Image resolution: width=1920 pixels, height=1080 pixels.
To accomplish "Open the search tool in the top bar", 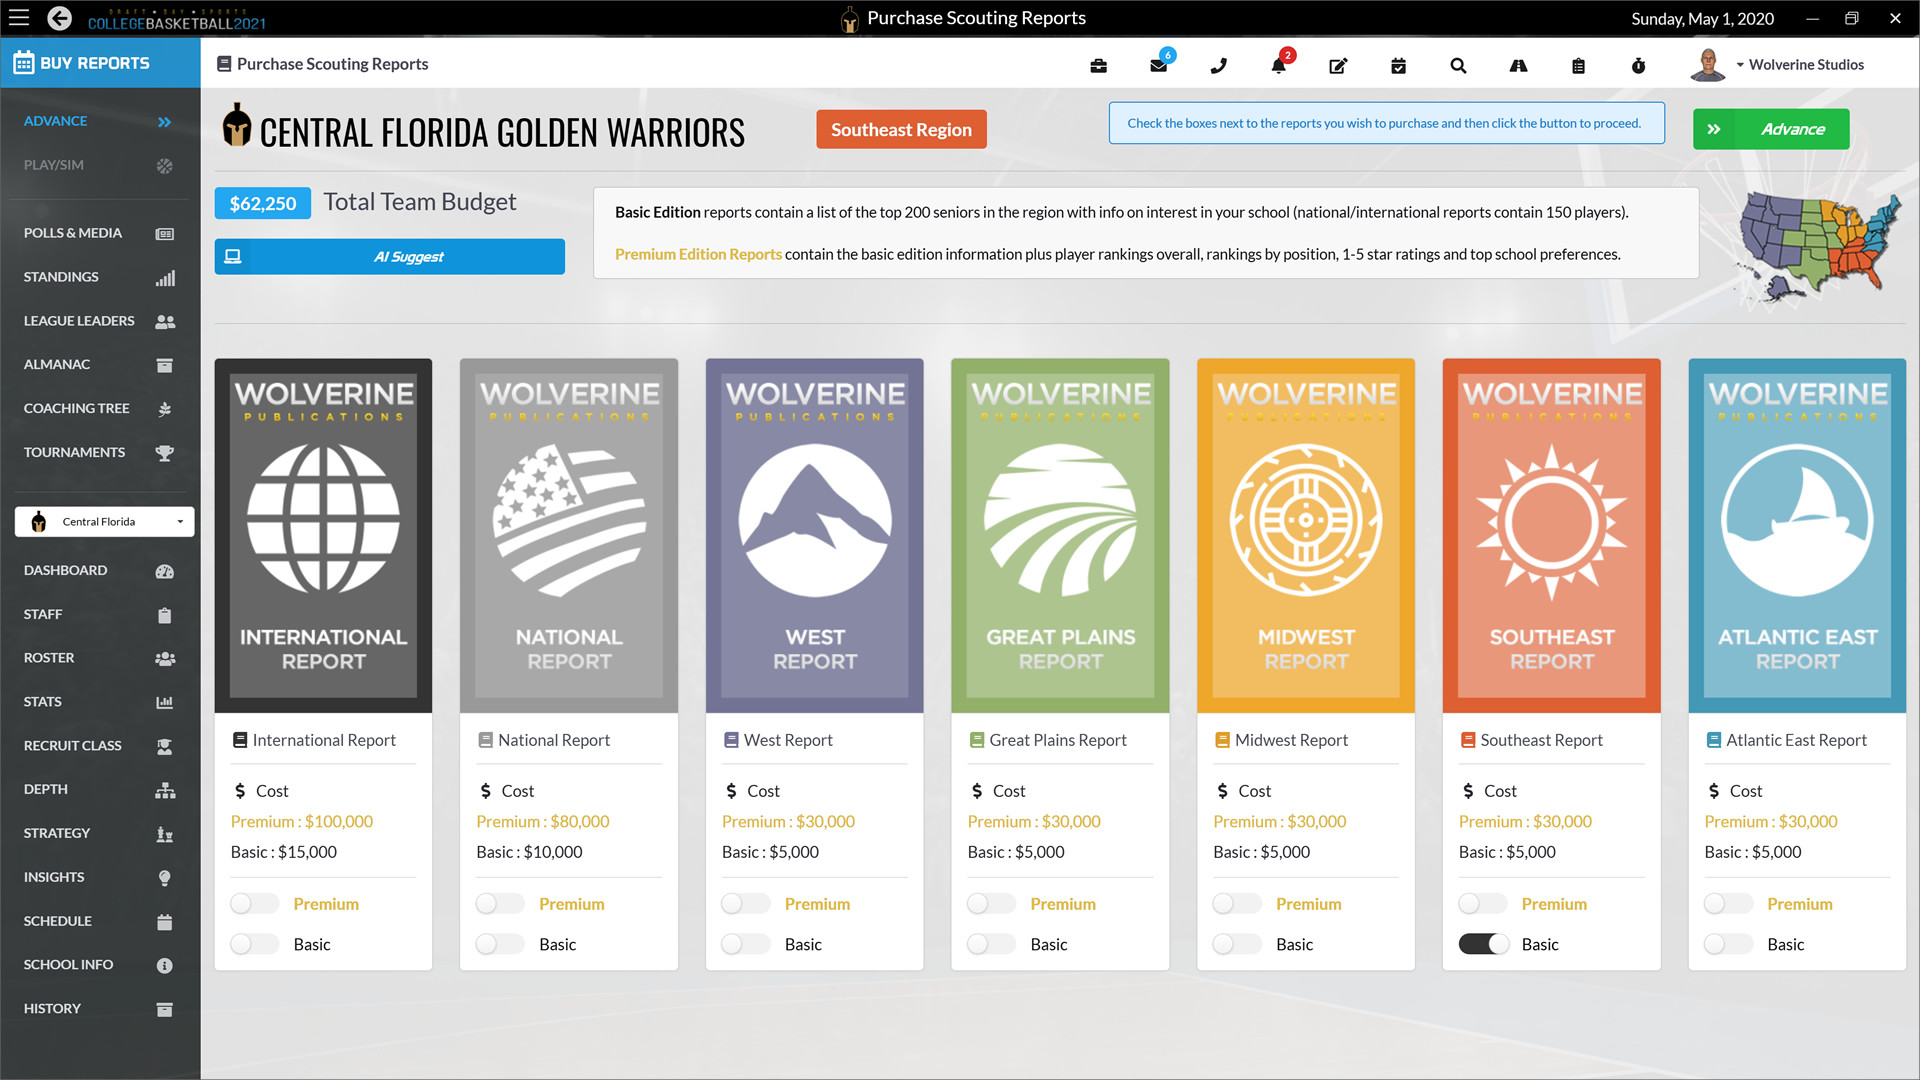I will tap(1458, 66).
